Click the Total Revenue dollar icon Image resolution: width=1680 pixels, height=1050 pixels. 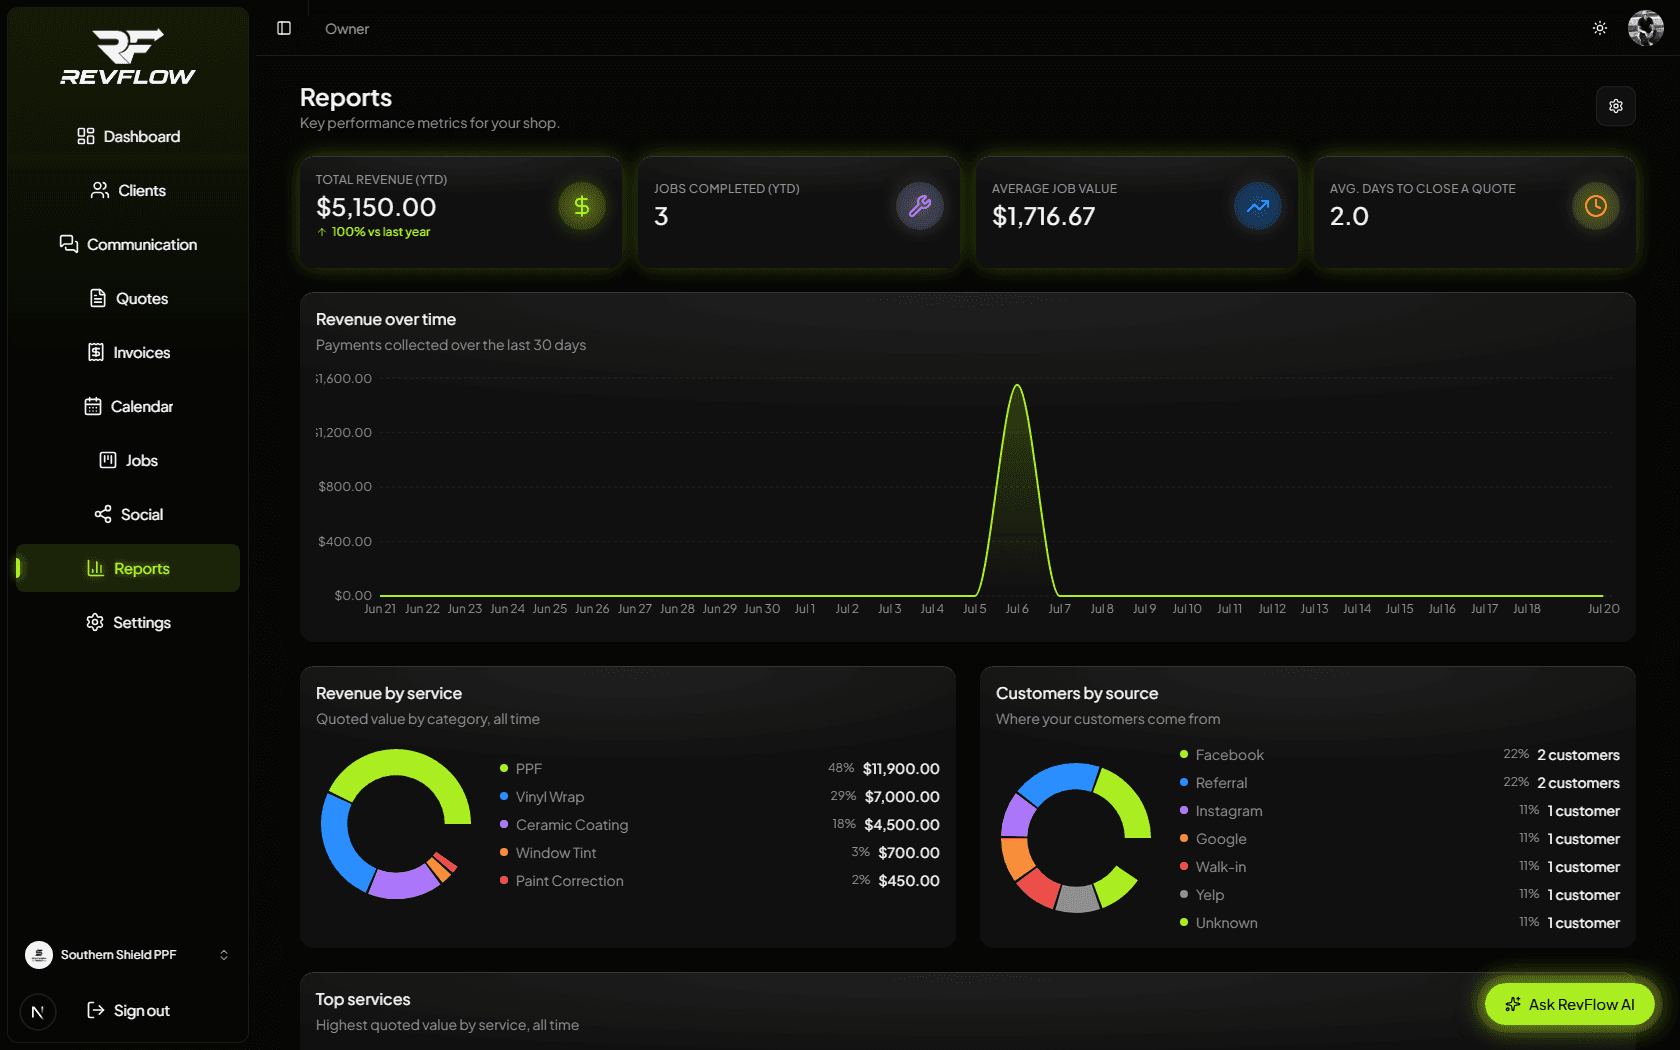[582, 206]
